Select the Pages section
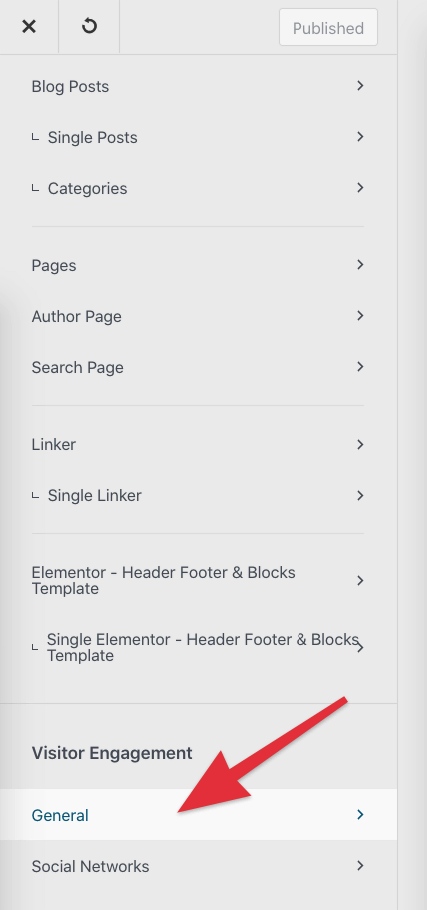The width and height of the screenshot is (427, 910). click(x=198, y=265)
